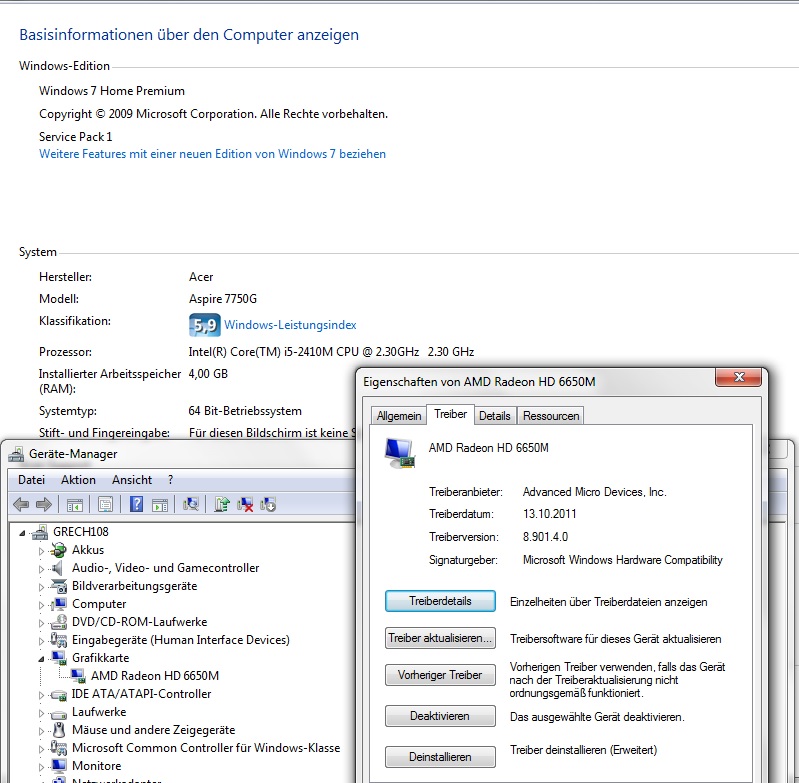Click the Intel Core i5-2410M processor text

click(x=331, y=352)
